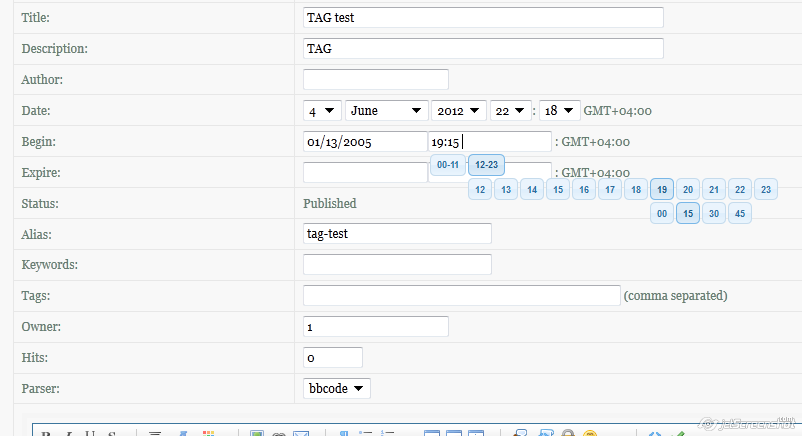This screenshot has width=802, height=436.
Task: Select the 12-23 hour range
Action: point(486,165)
